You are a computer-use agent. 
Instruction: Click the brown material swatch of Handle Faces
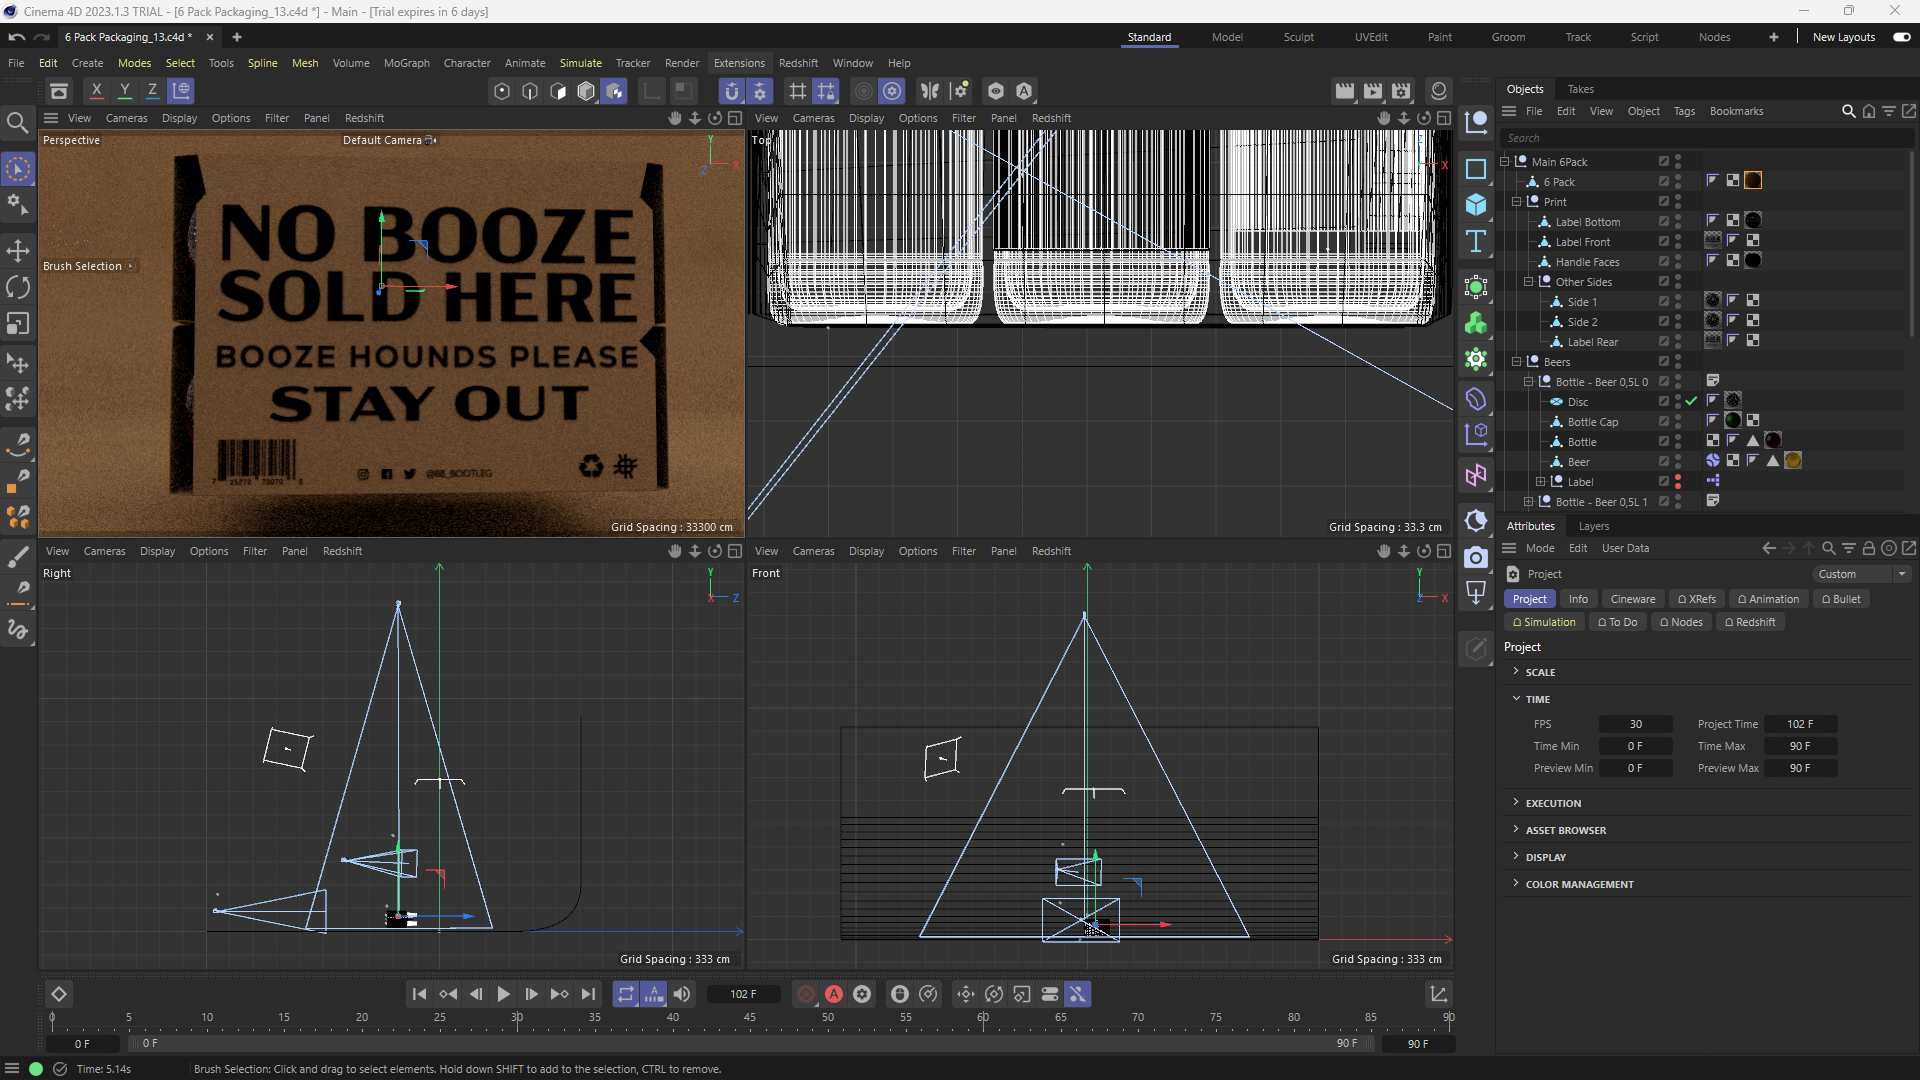tap(1753, 260)
